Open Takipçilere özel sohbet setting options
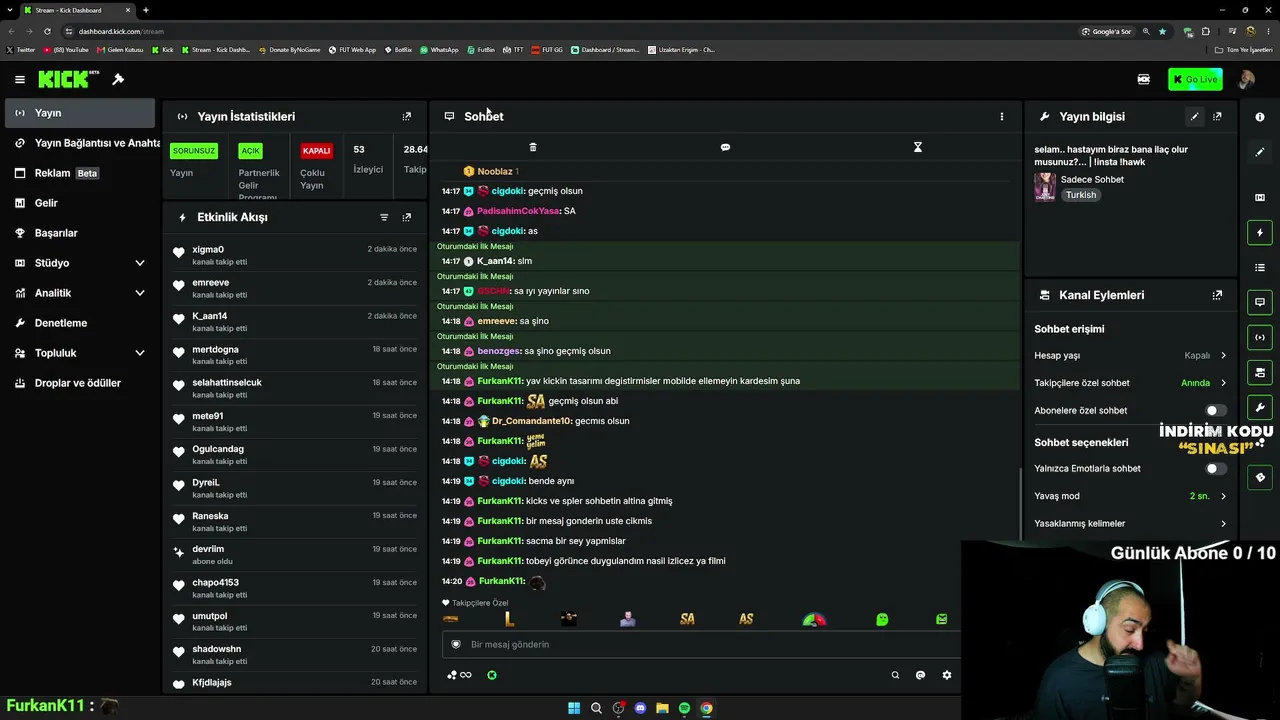Image resolution: width=1280 pixels, height=720 pixels. [x=1130, y=383]
